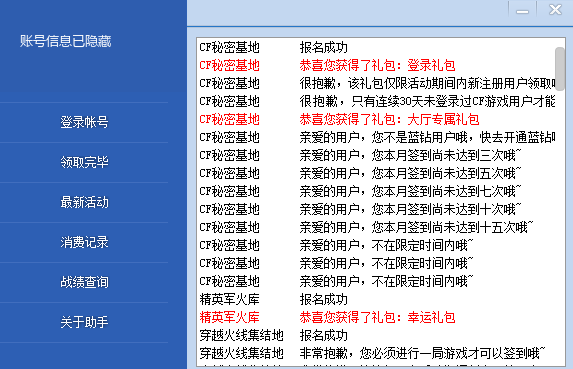Select the row 签到尚未达到五次哦
573x369 pixels.
point(376,173)
